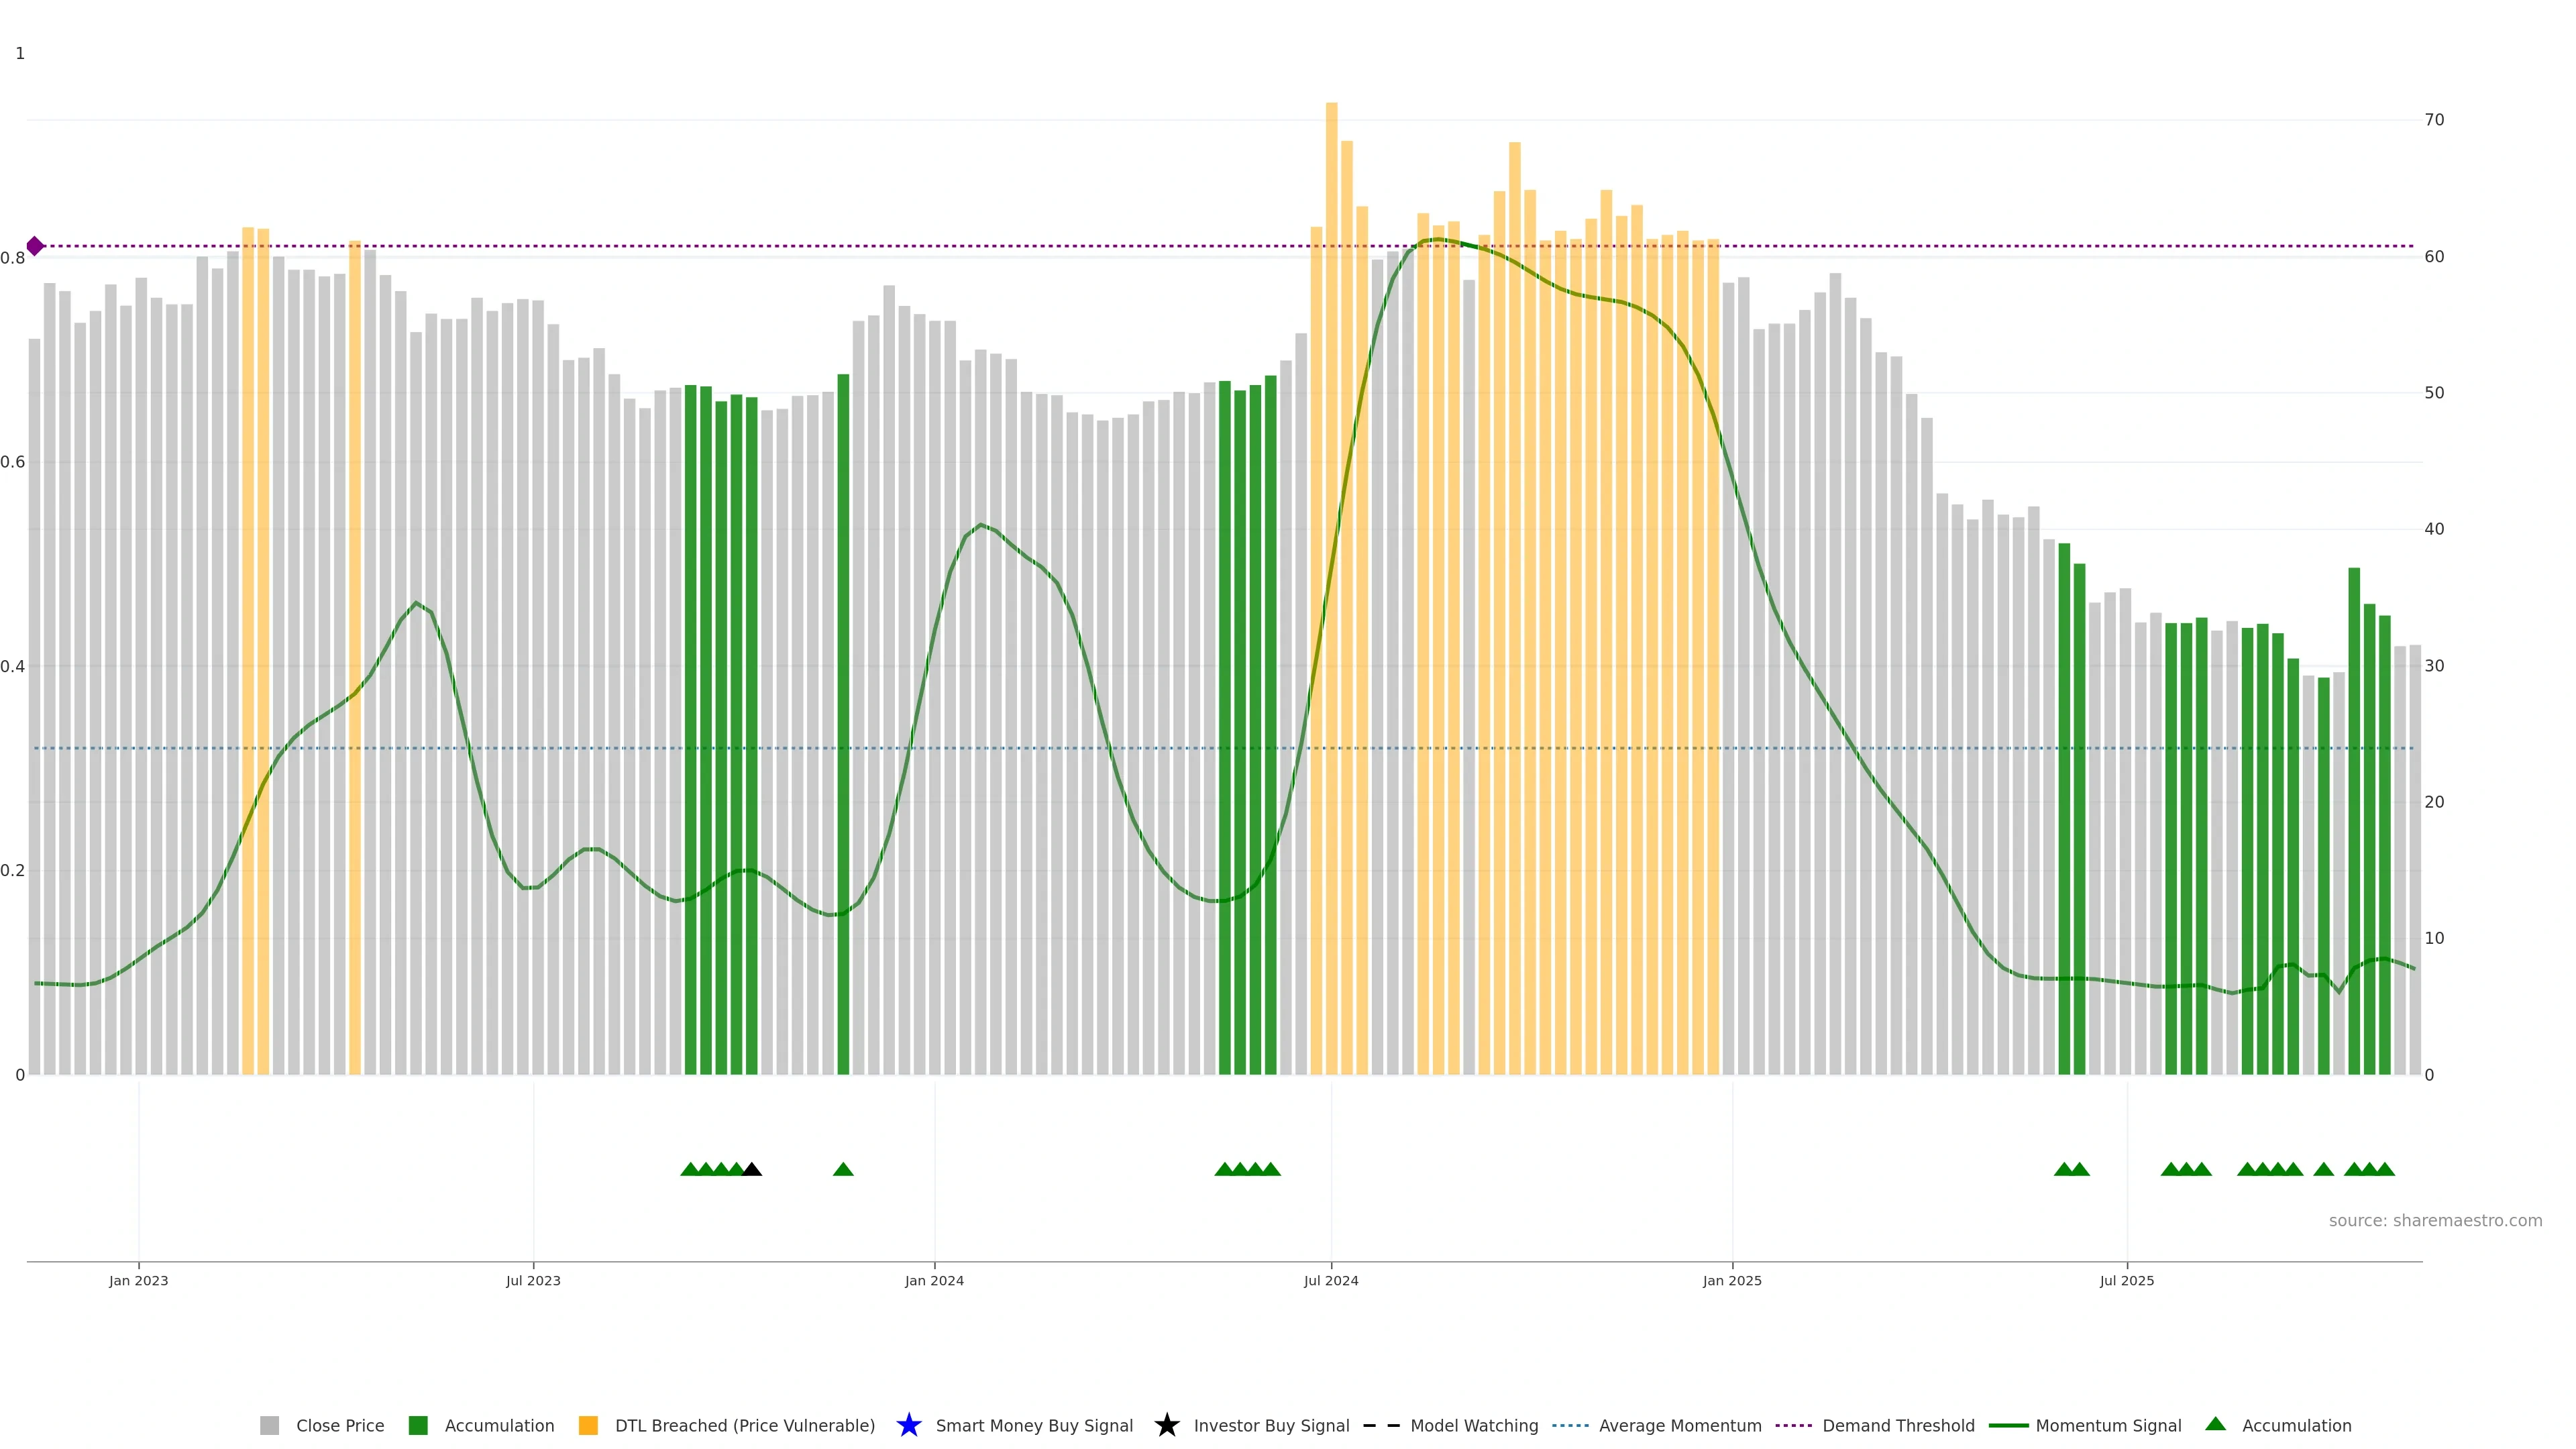This screenshot has width=2576, height=1449.
Task: Click the purple diamond Demand Threshold marker
Action: point(35,246)
